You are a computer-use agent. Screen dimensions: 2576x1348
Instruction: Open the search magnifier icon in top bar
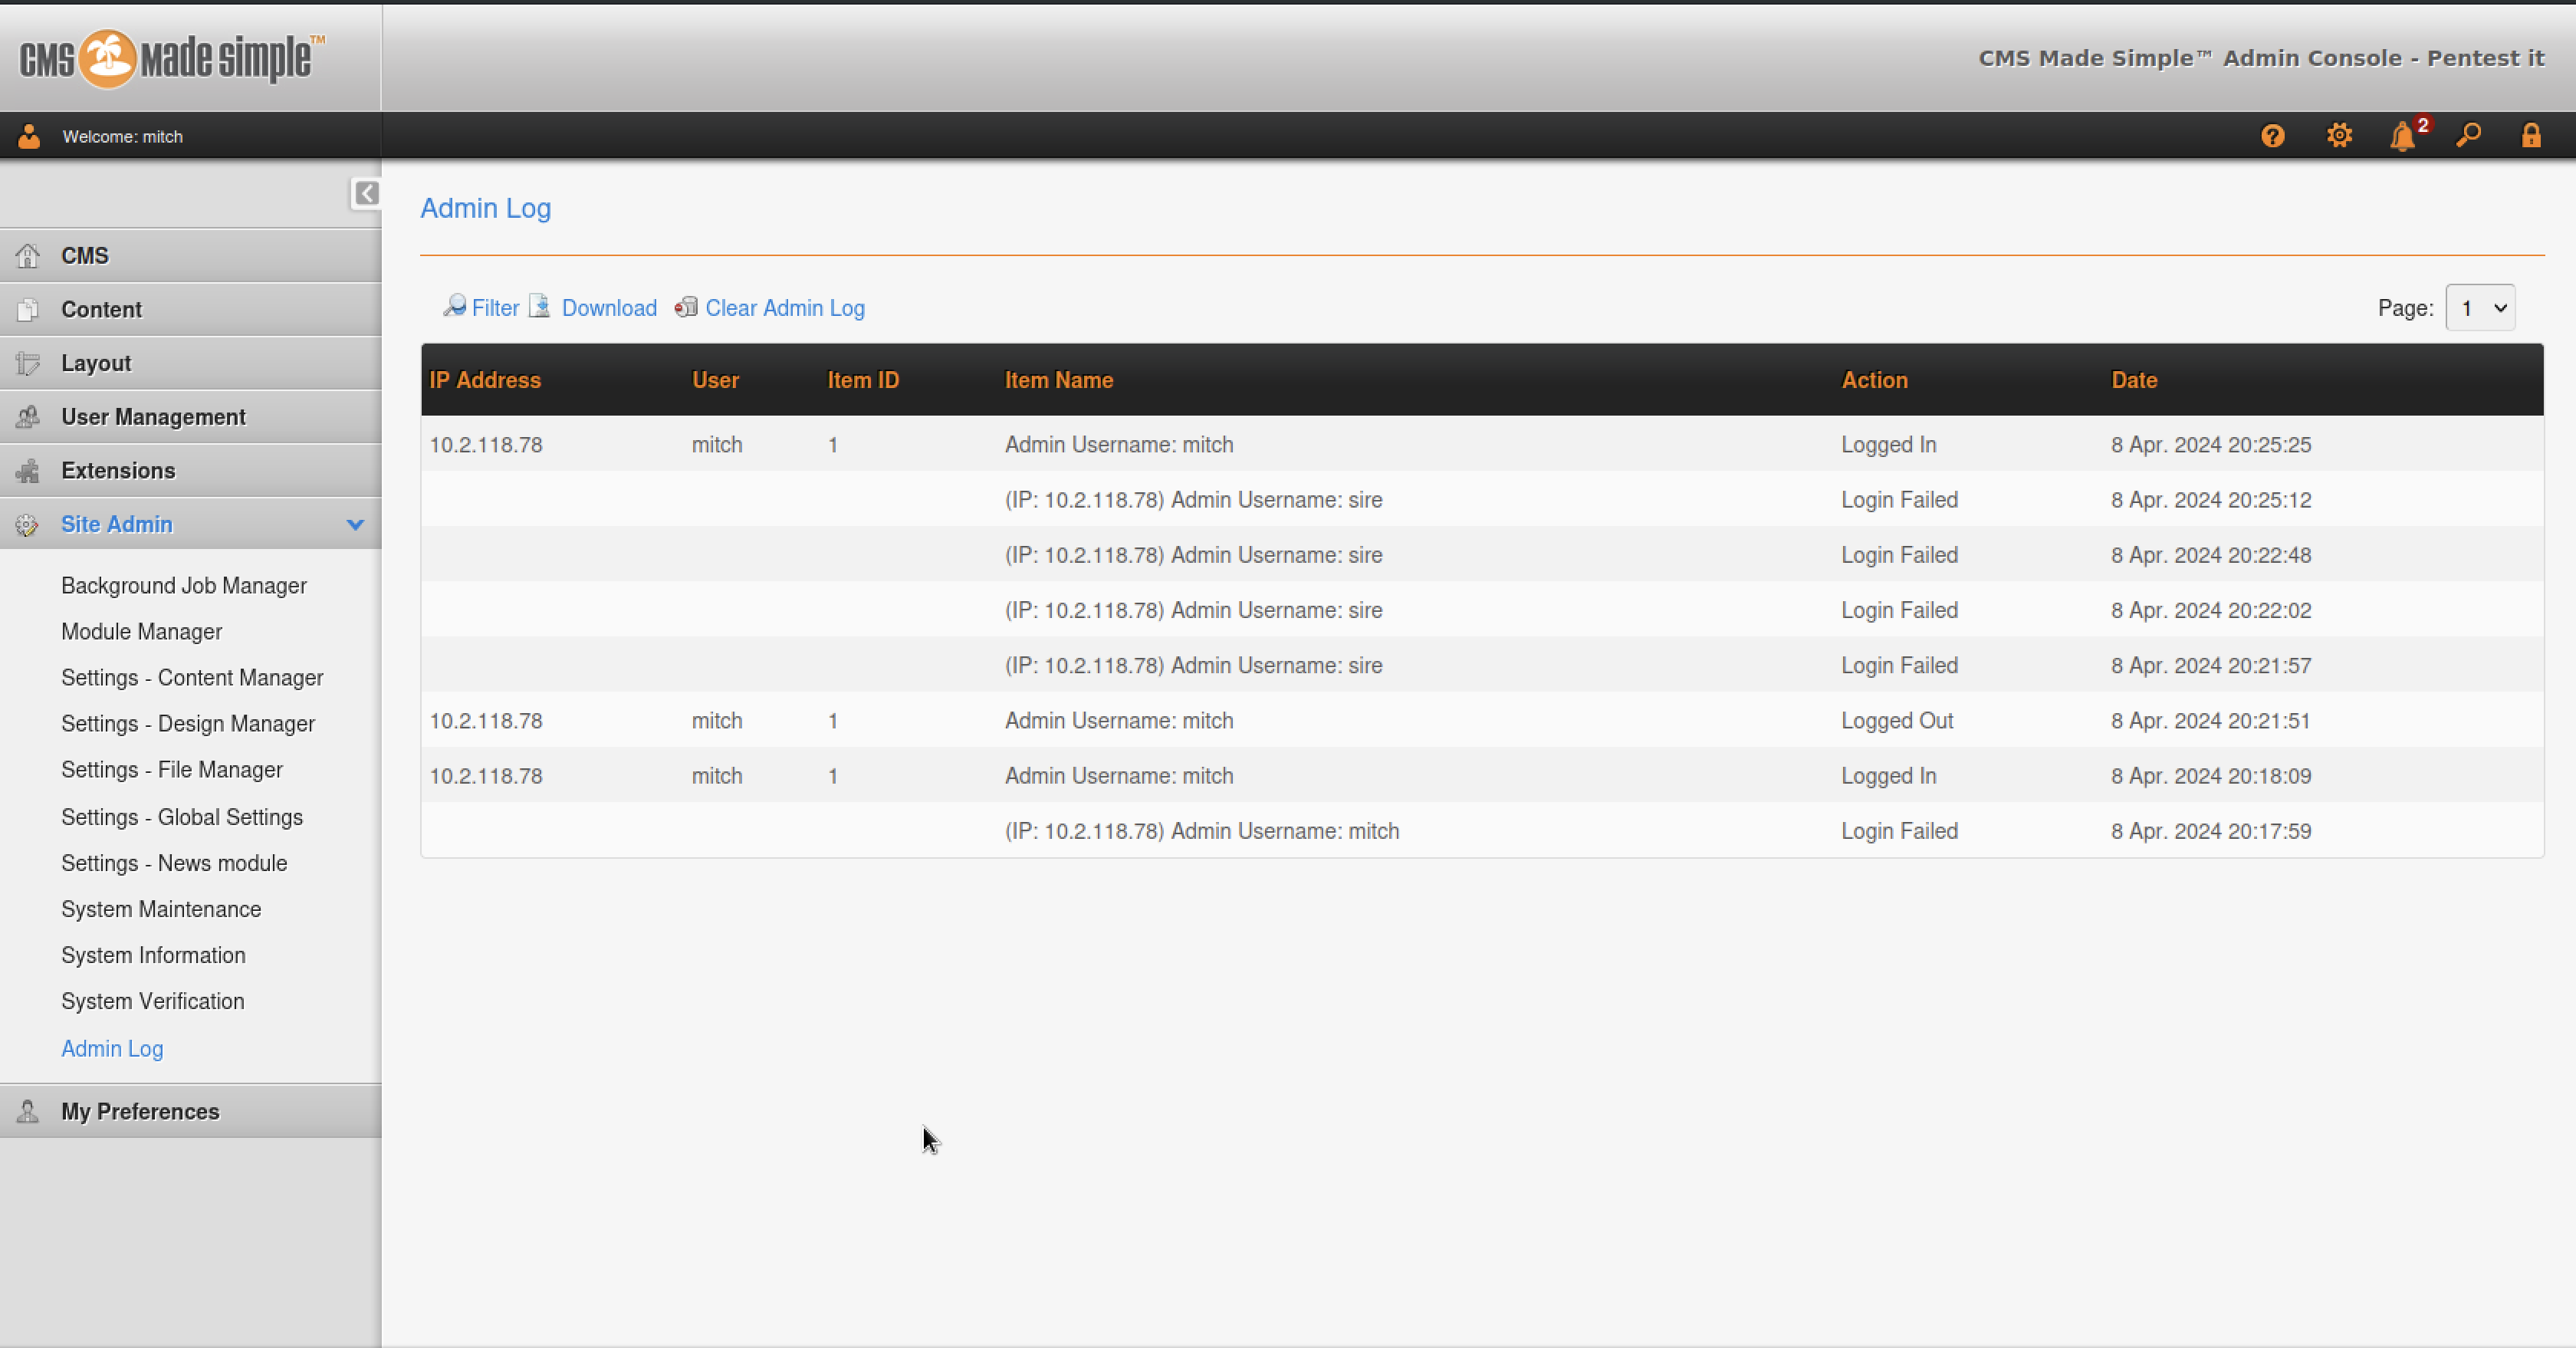click(x=2468, y=136)
